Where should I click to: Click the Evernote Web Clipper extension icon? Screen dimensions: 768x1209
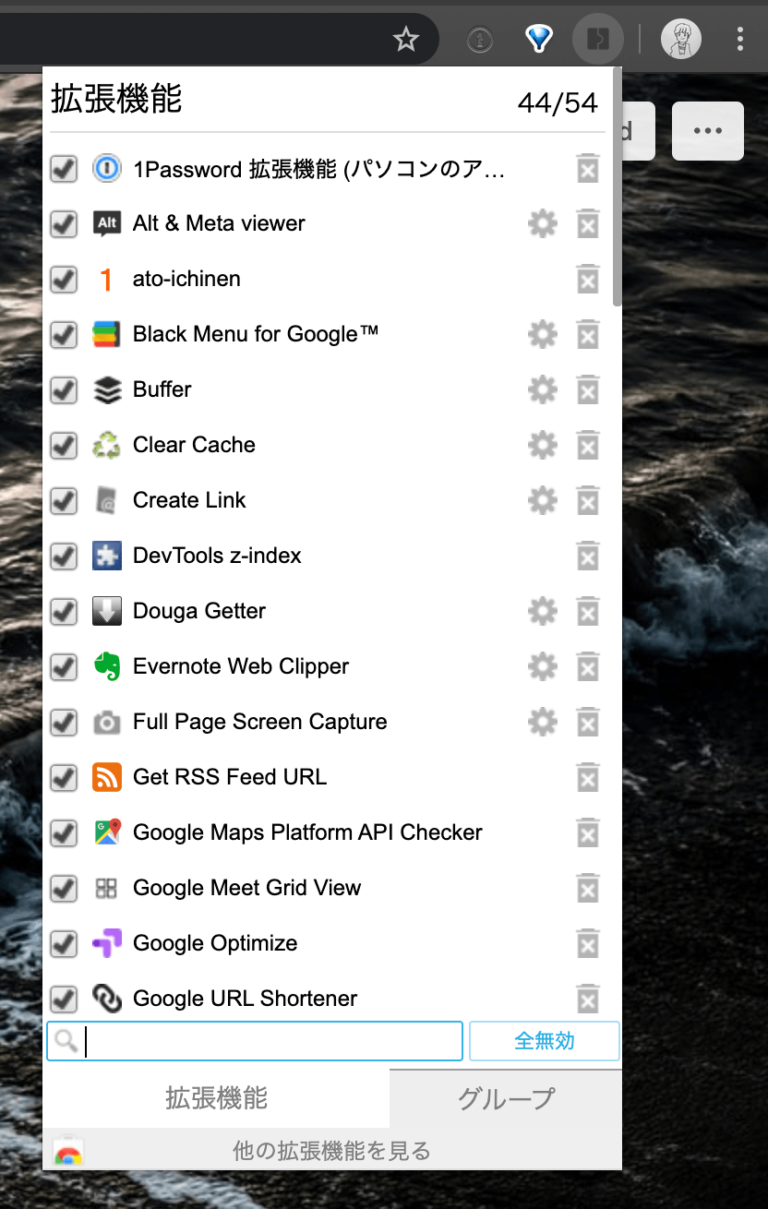(107, 667)
